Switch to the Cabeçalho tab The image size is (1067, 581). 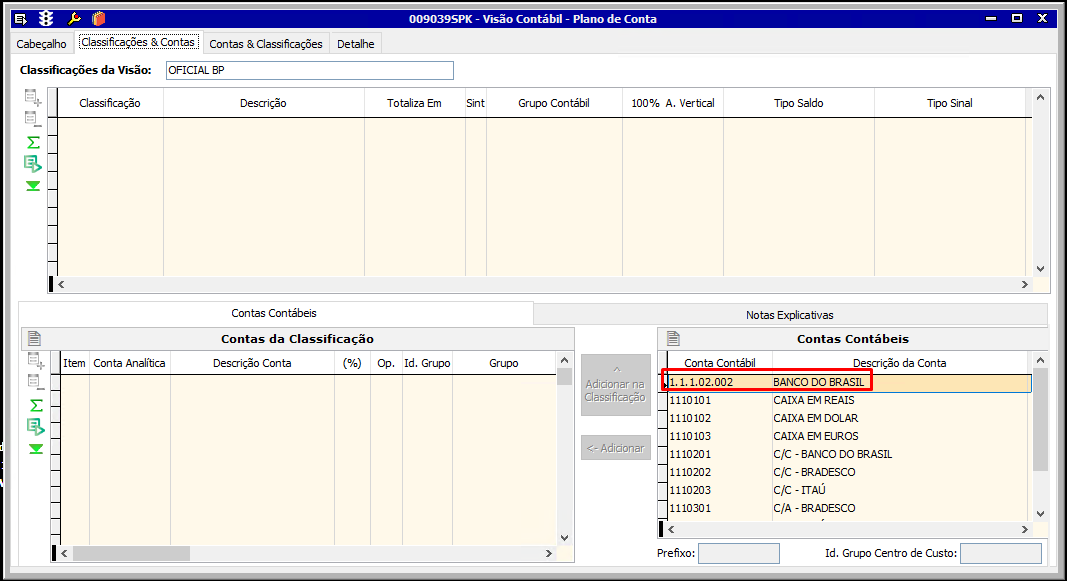click(42, 44)
